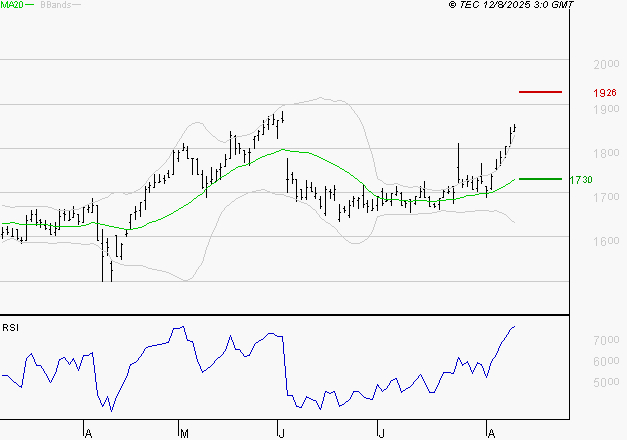Click the TEC copyright timestamp text
The image size is (627, 440).
pyautogui.click(x=511, y=5)
